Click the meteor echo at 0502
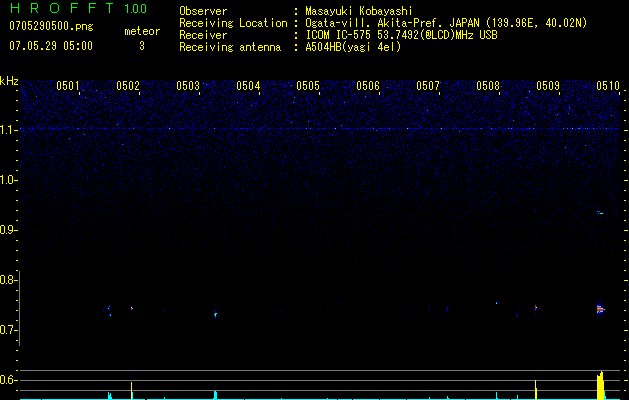The image size is (629, 400). click(x=132, y=309)
